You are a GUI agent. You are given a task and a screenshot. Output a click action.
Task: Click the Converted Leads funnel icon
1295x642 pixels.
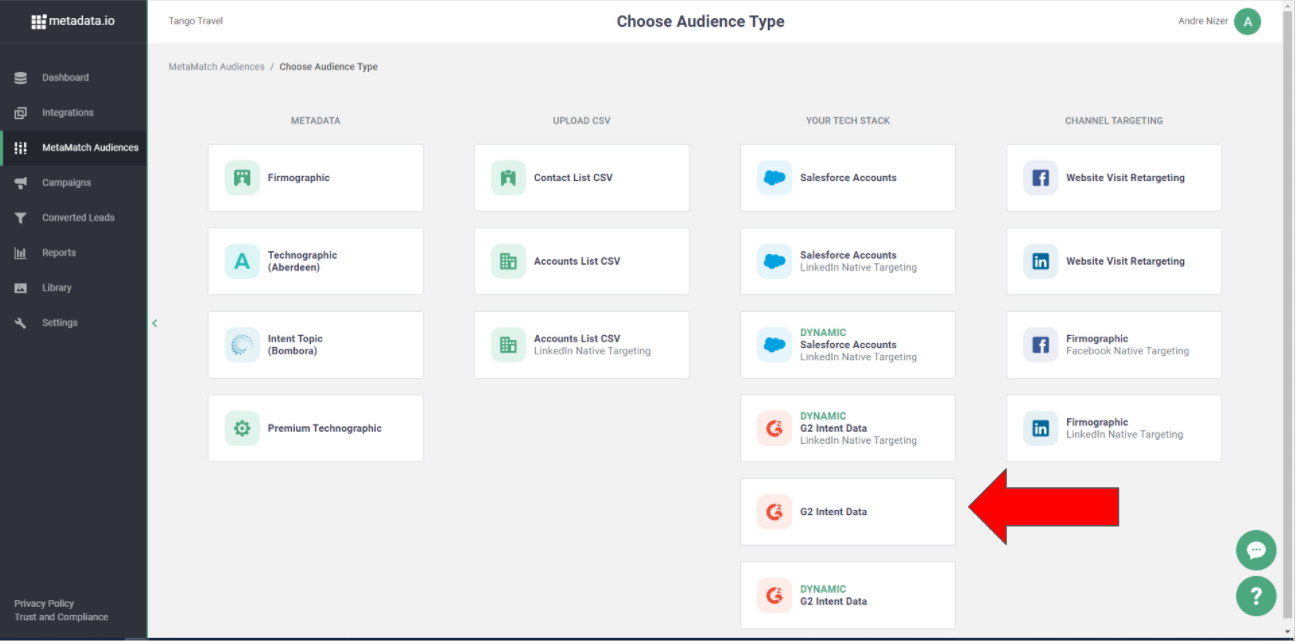tap(21, 218)
